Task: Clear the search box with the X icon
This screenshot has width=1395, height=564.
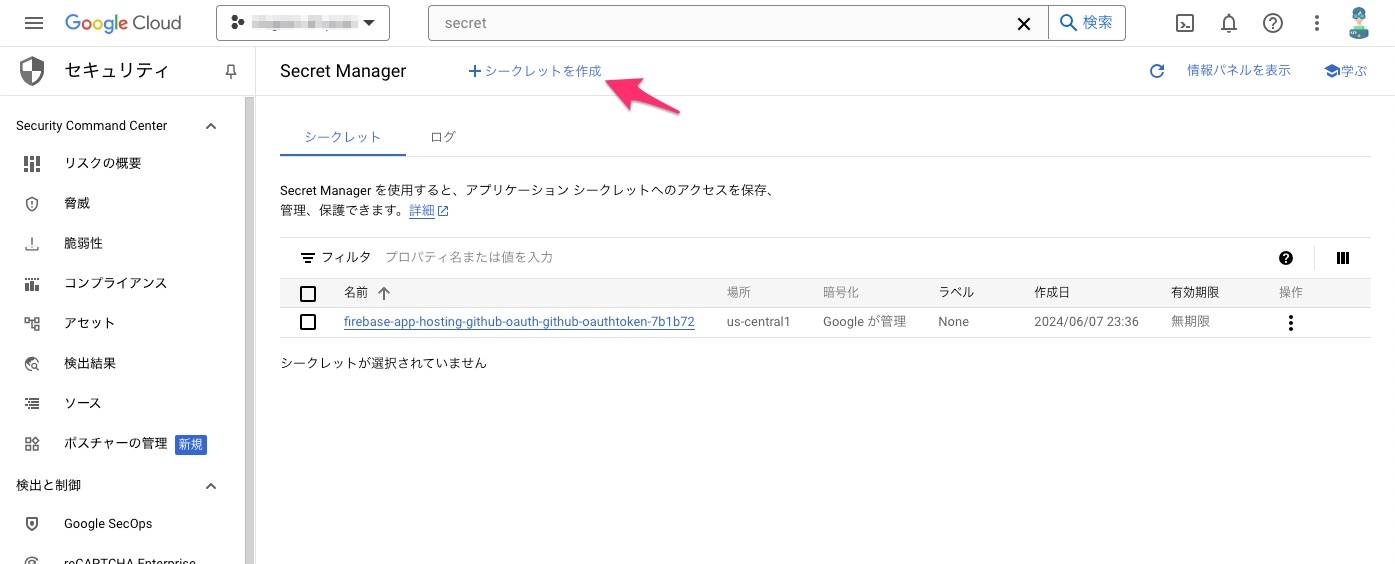Action: pyautogui.click(x=1024, y=23)
